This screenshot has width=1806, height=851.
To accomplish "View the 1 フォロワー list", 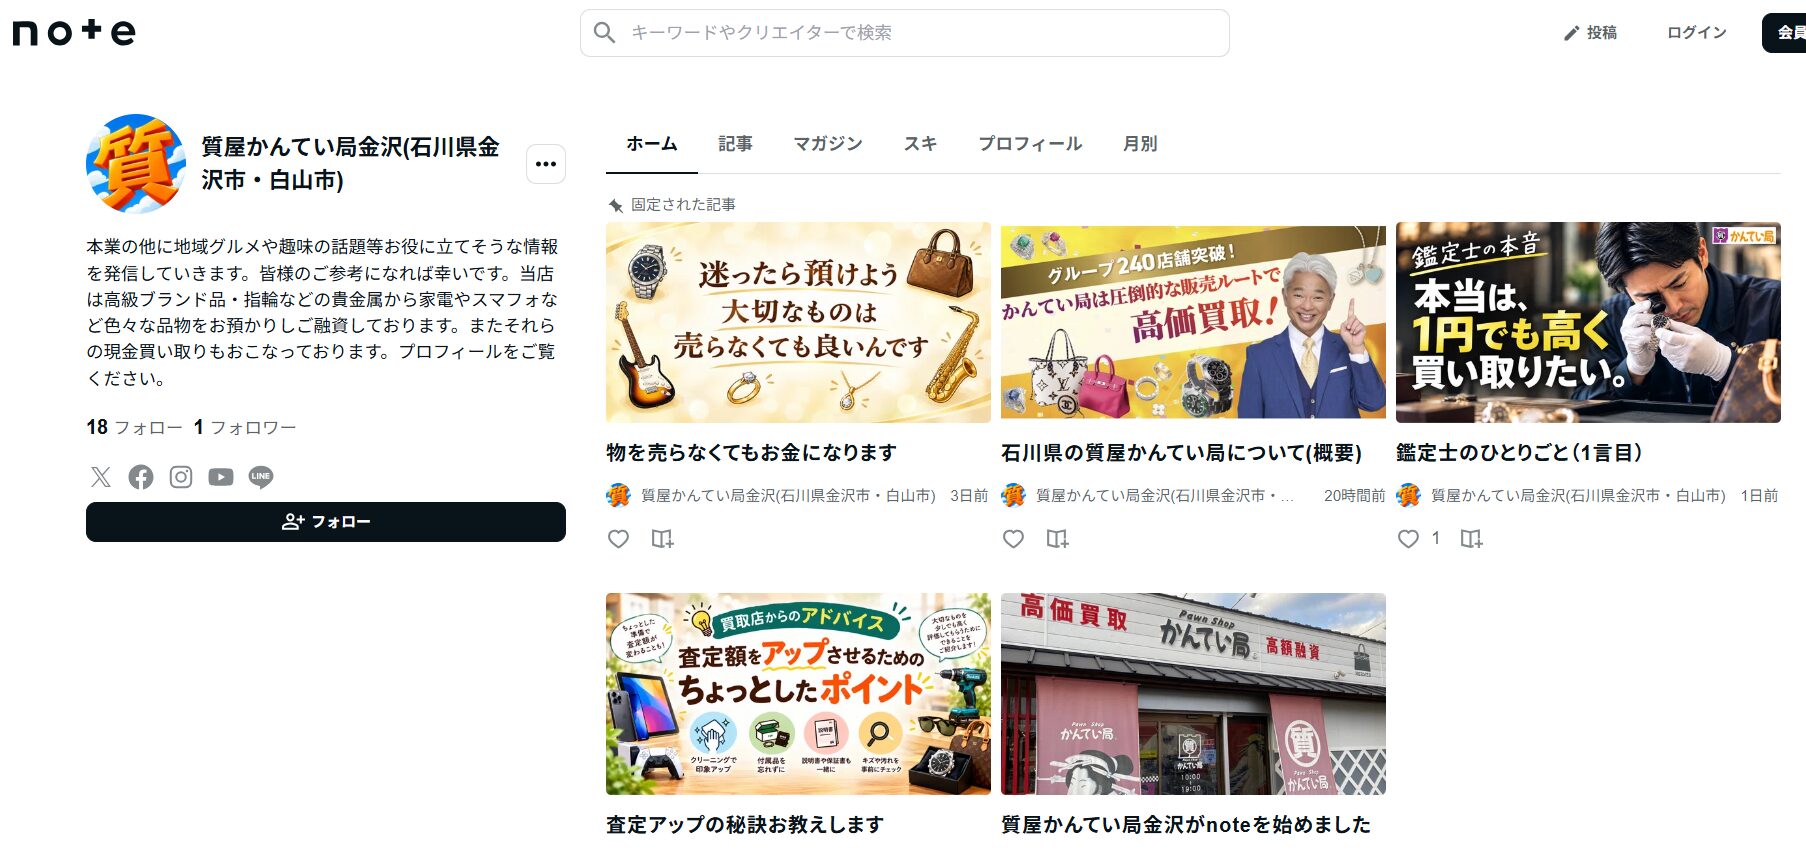I will [245, 427].
